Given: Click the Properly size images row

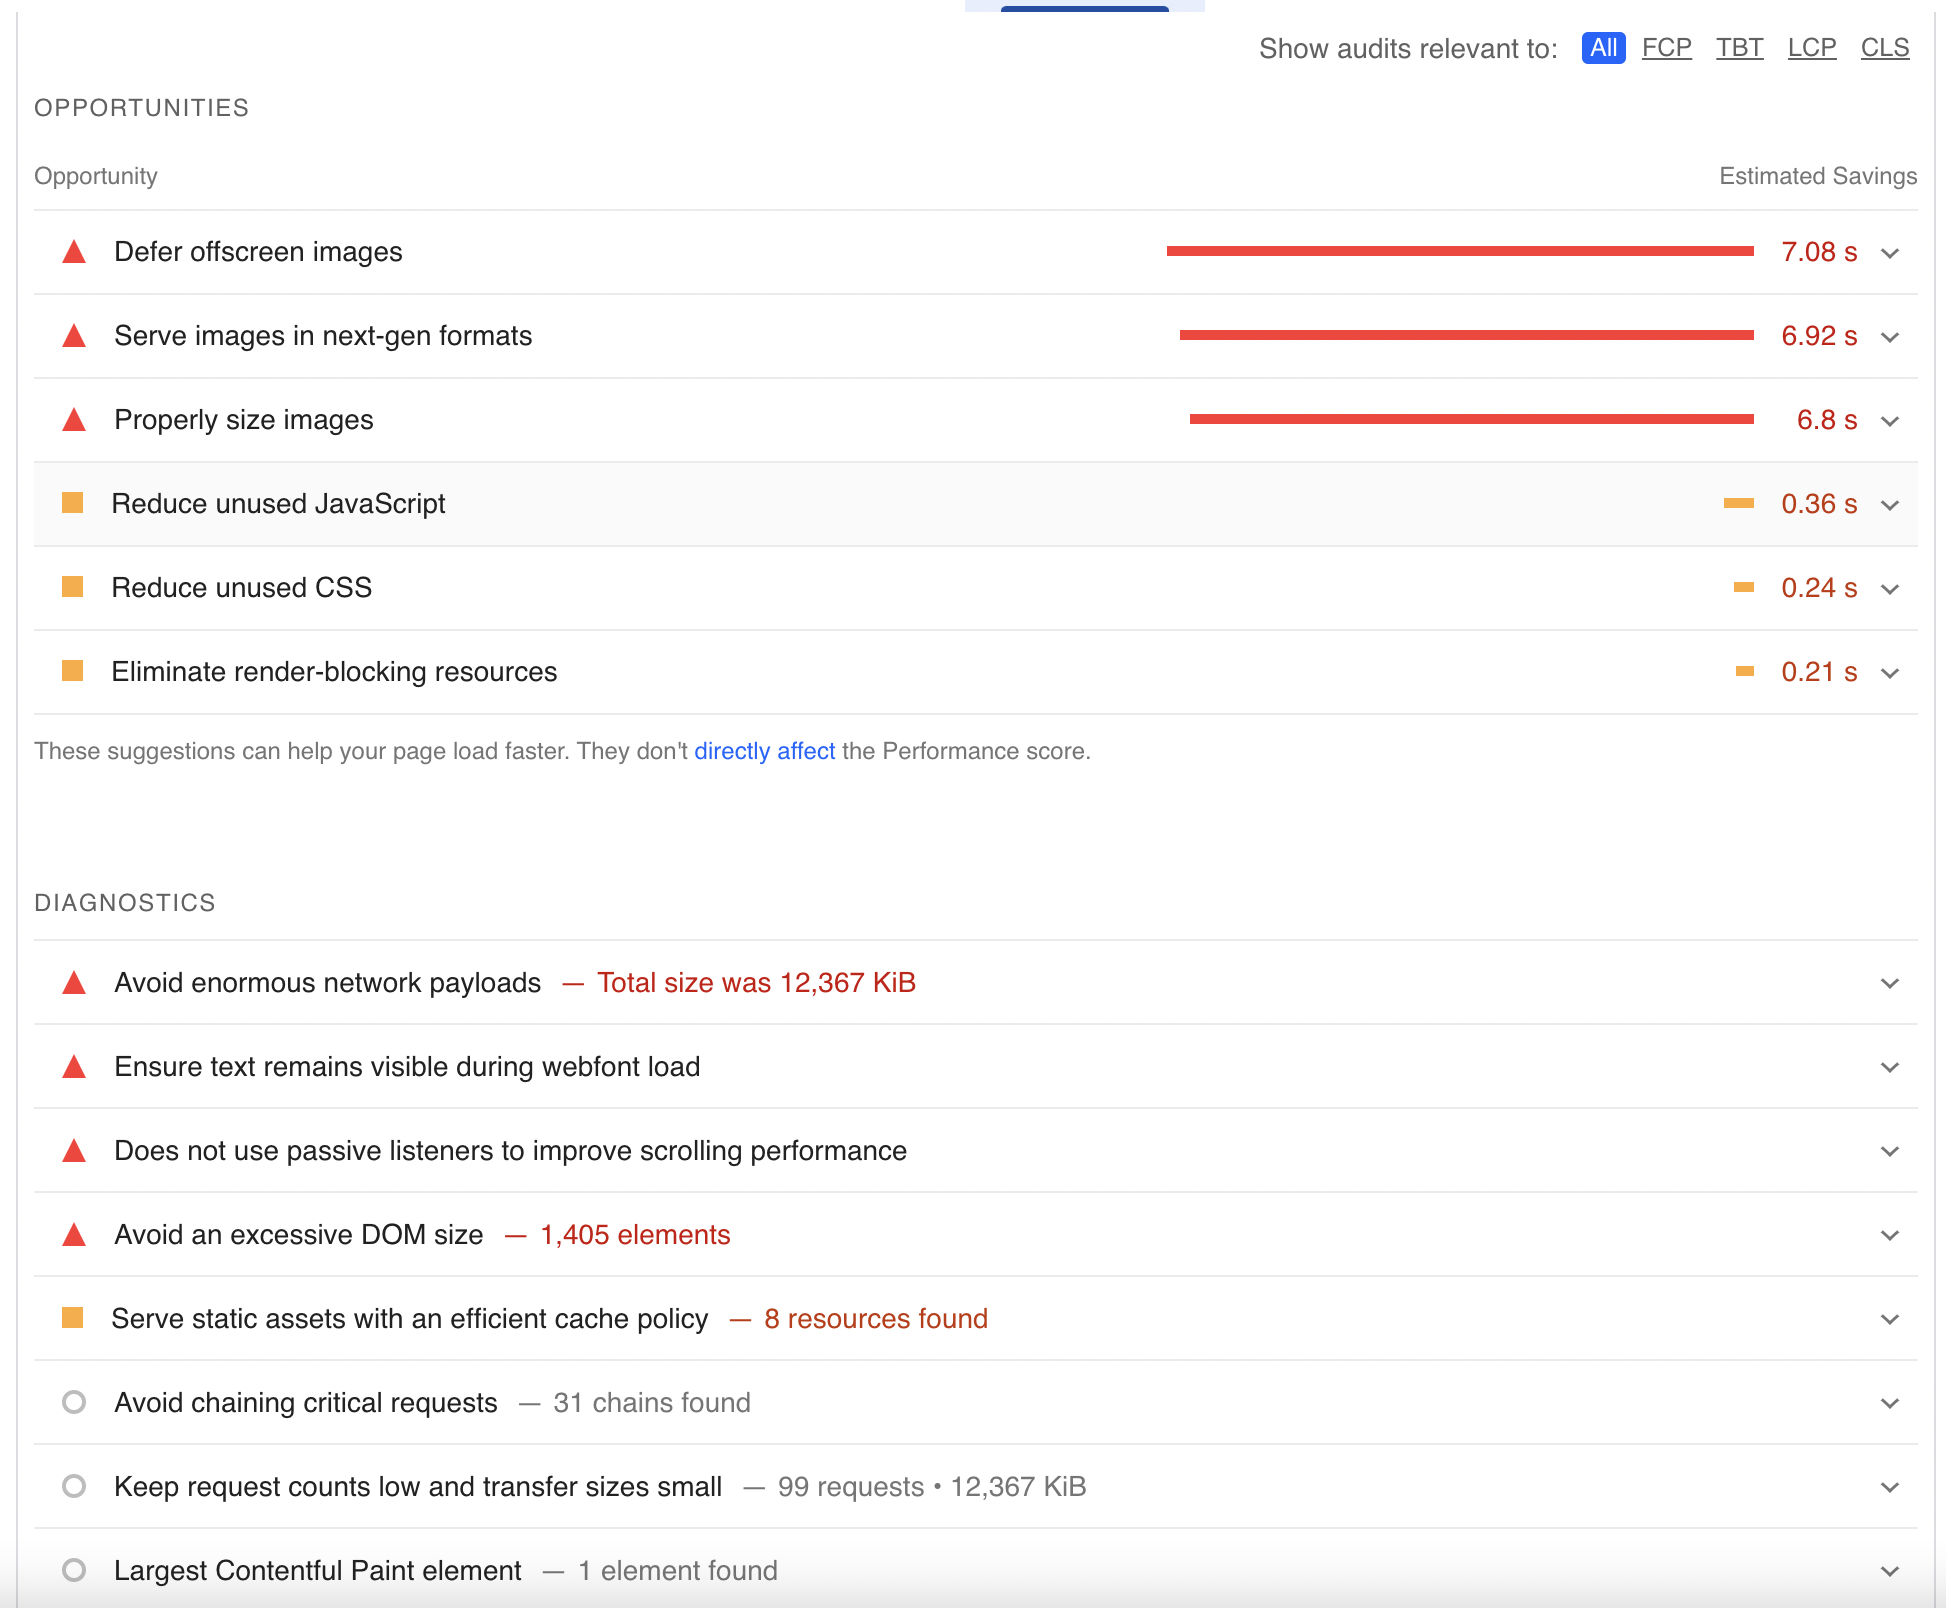Looking at the screenshot, I should (243, 419).
